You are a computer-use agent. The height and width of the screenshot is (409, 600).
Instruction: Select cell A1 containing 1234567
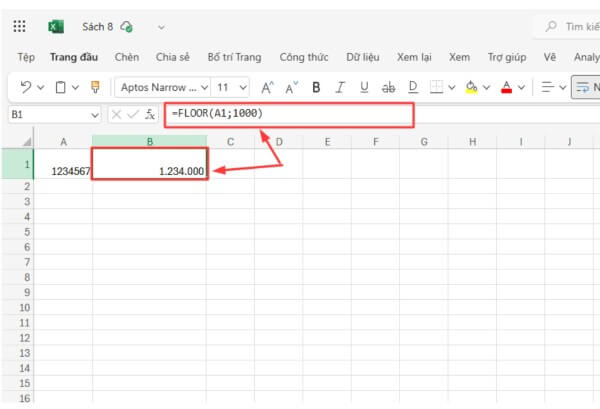pyautogui.click(x=64, y=164)
